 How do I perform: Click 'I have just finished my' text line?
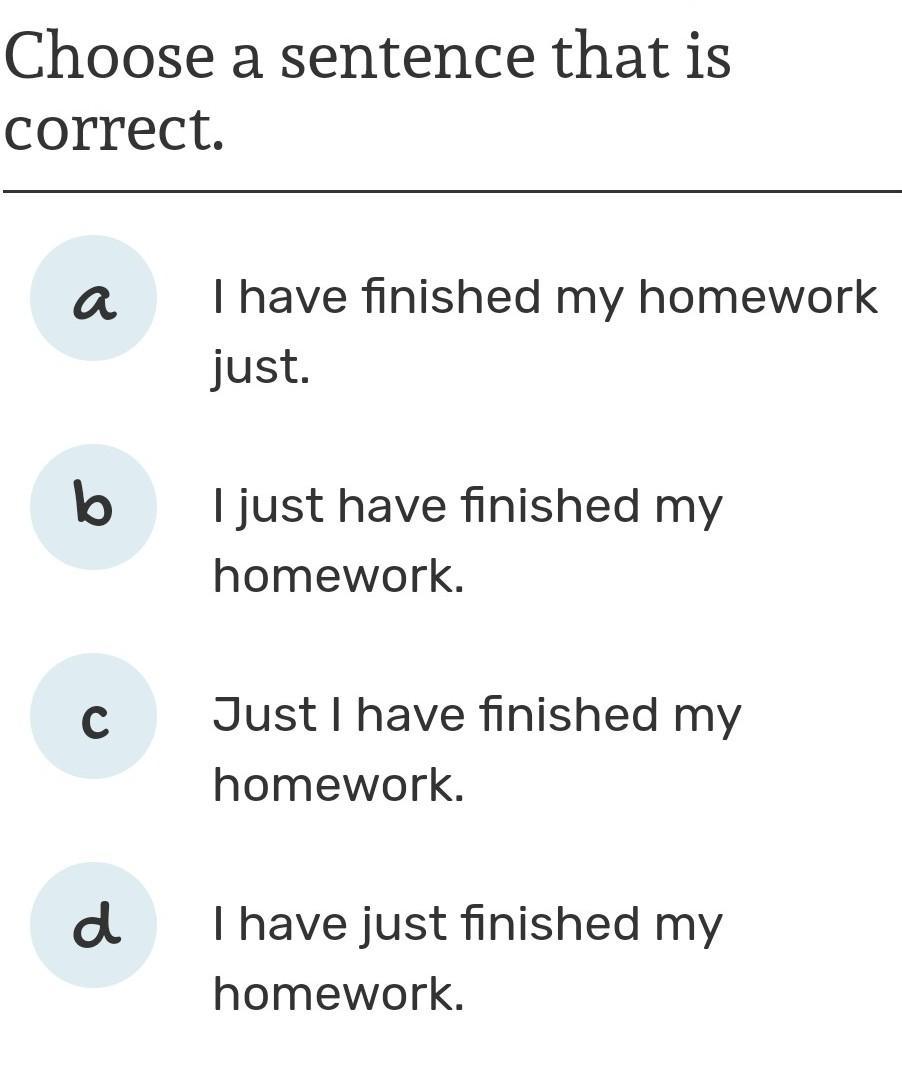point(467,924)
